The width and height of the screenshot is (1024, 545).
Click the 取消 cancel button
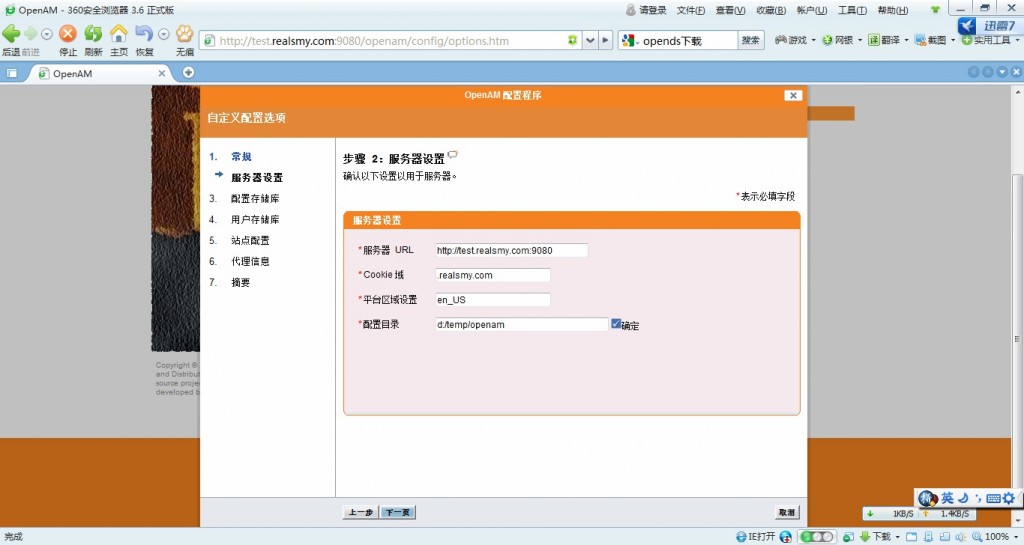pyautogui.click(x=787, y=512)
